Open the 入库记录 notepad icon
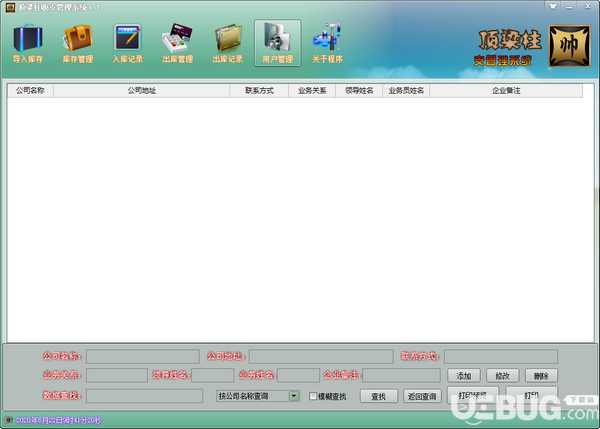 pos(127,43)
